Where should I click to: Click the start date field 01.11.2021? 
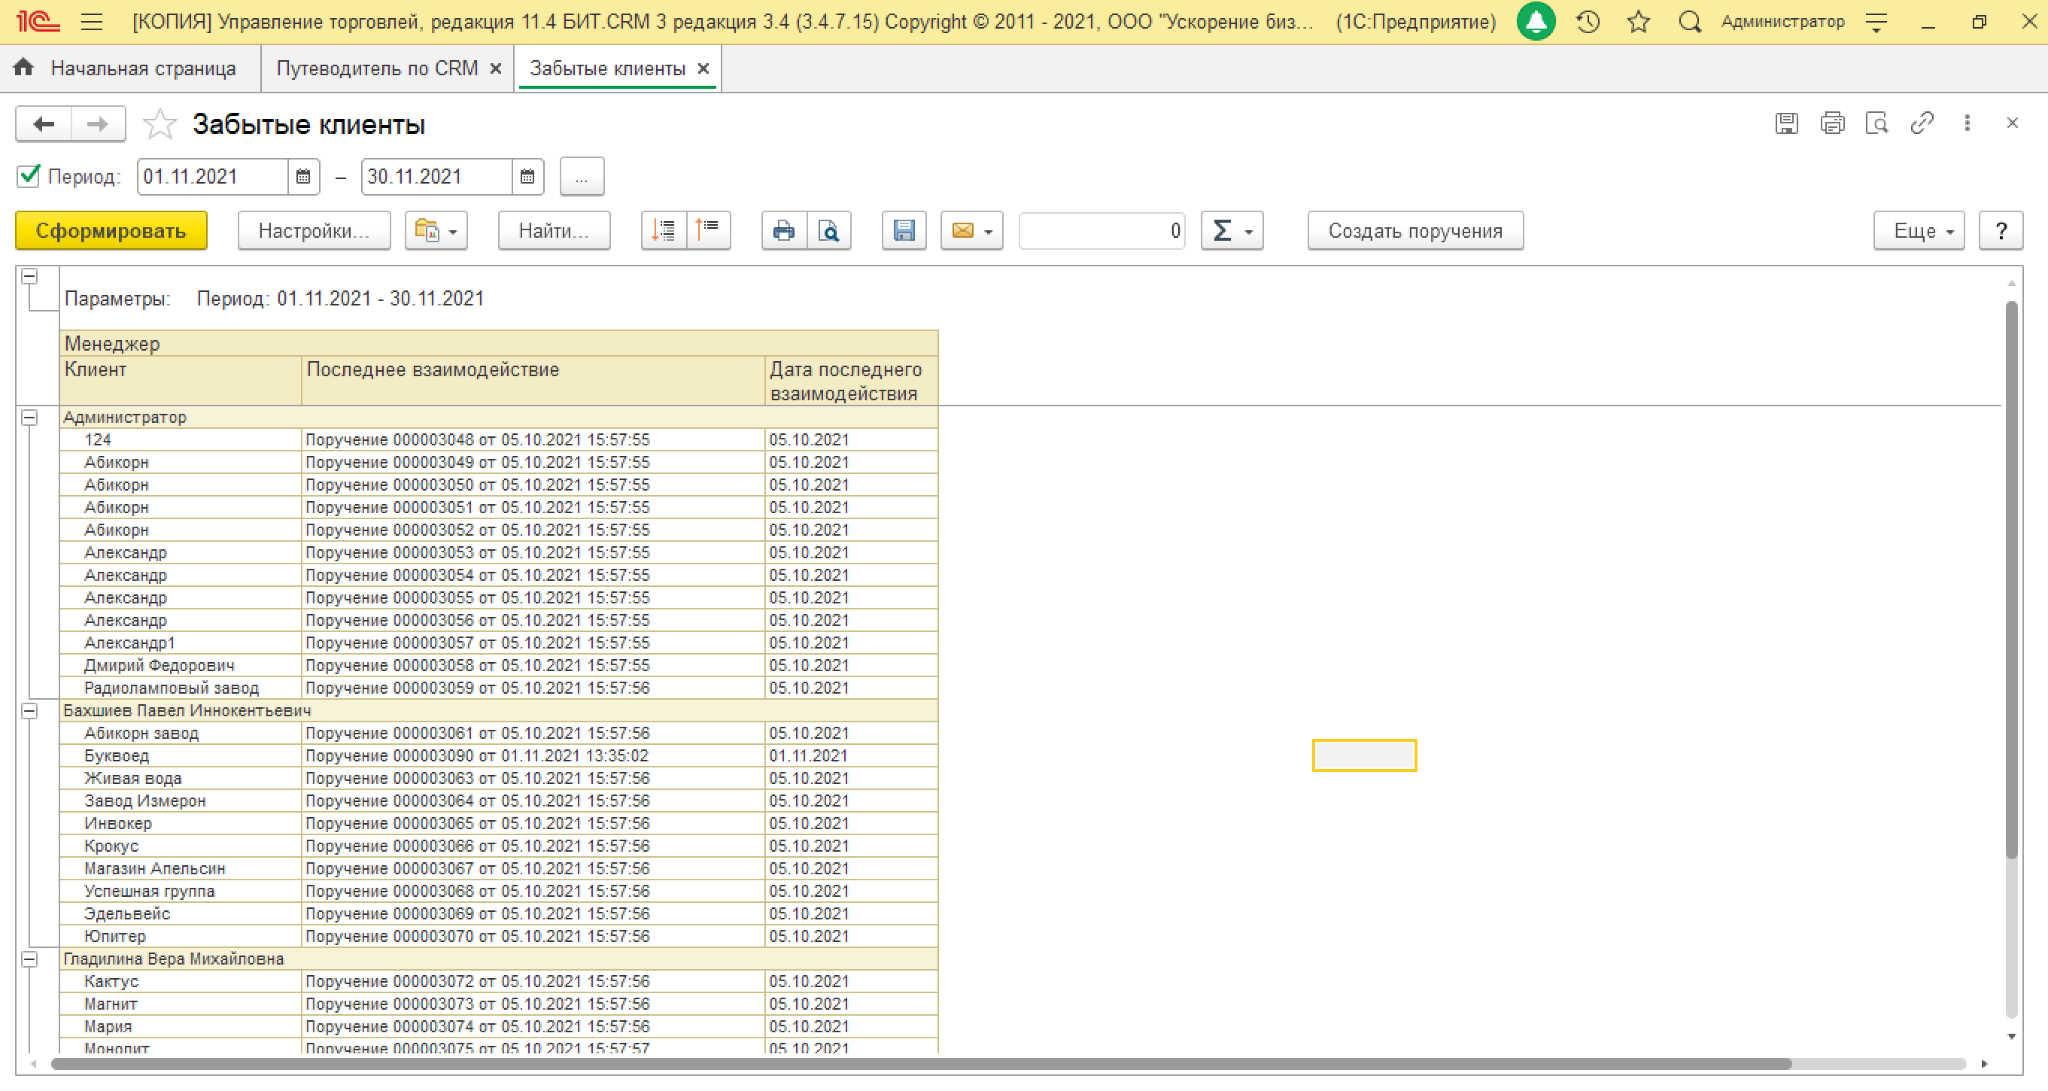pyautogui.click(x=213, y=177)
